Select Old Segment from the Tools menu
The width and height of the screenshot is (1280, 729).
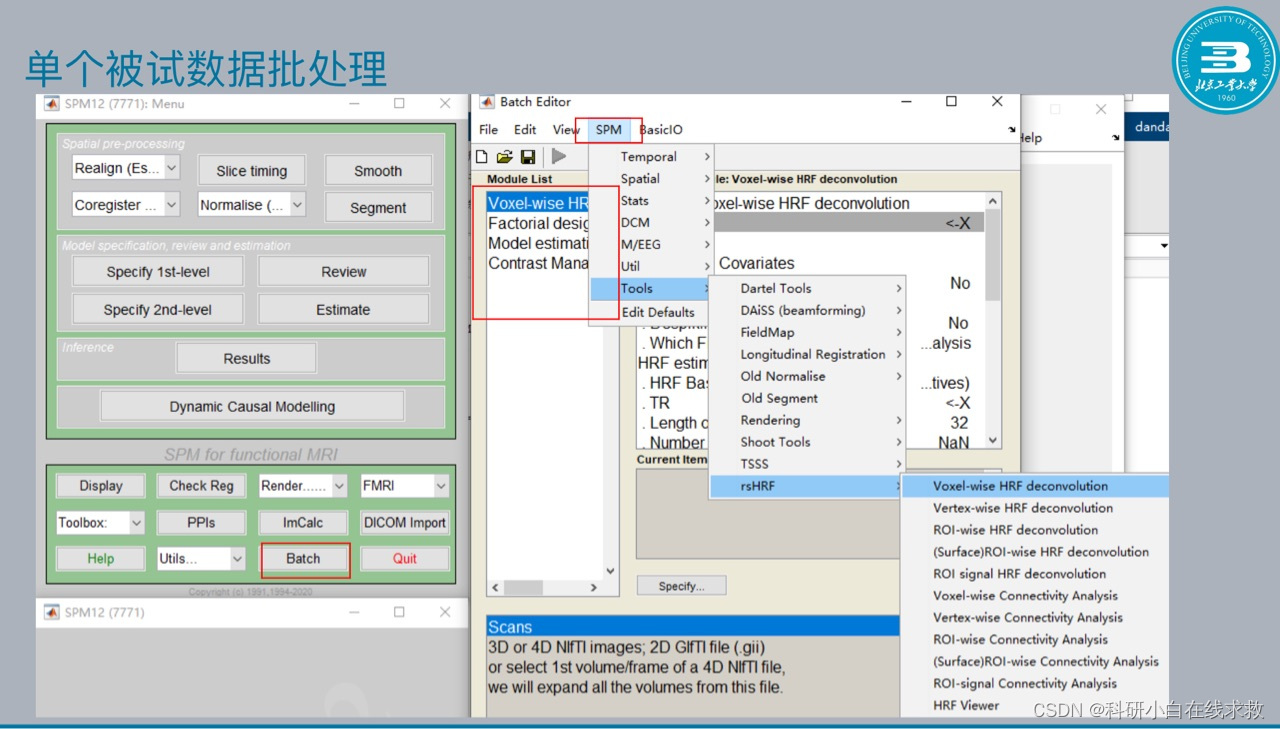click(x=807, y=399)
